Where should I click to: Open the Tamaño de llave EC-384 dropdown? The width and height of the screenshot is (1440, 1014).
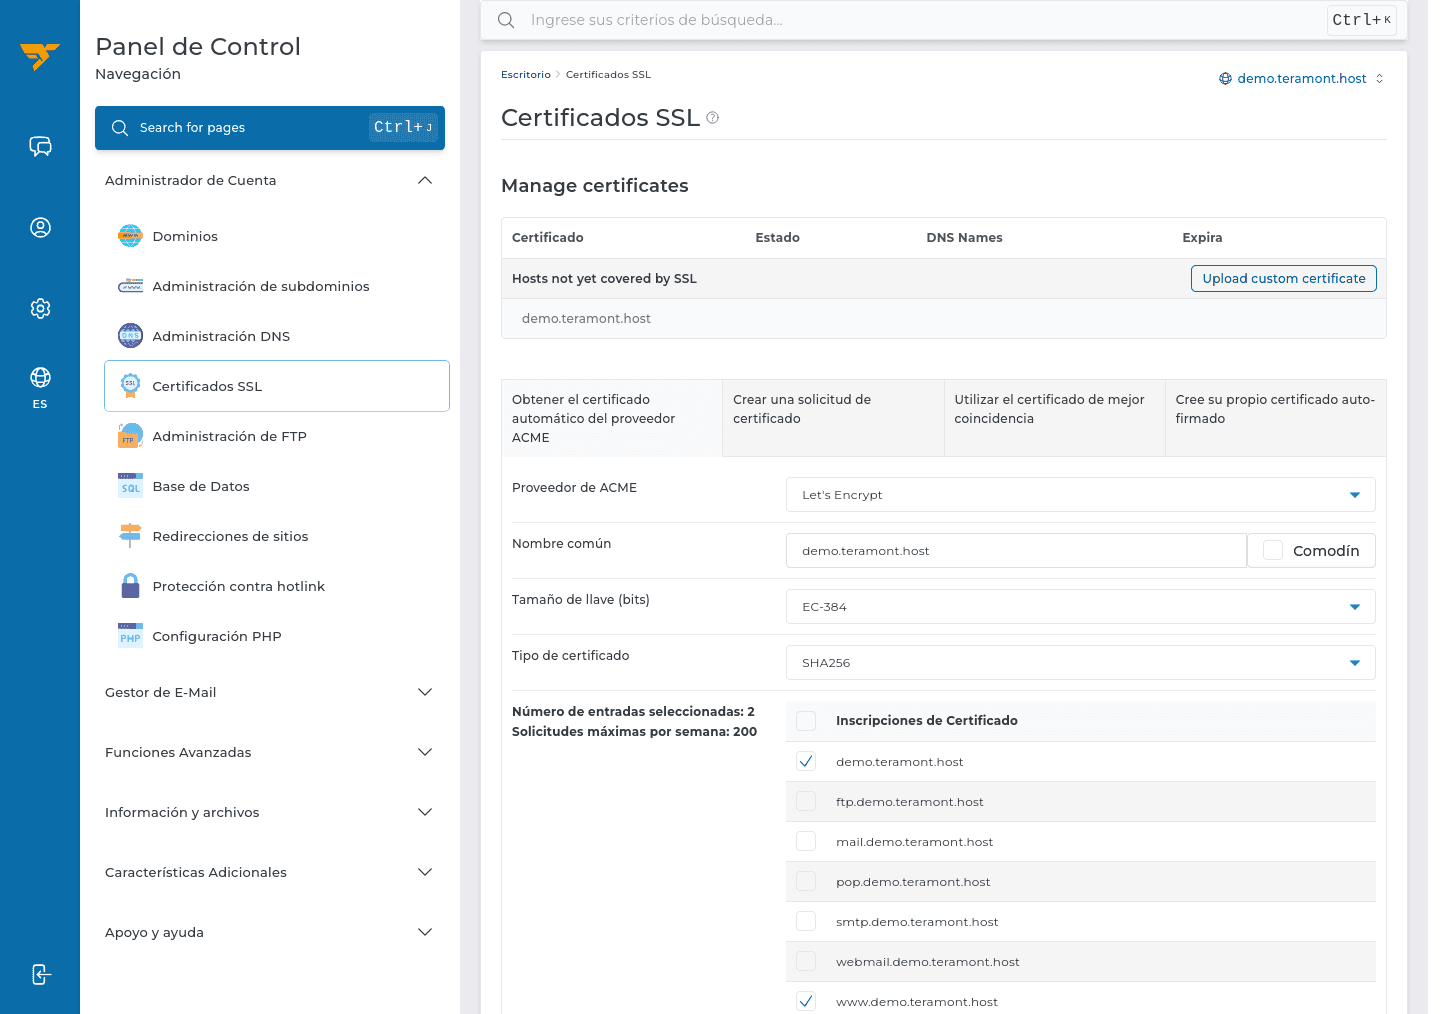1080,607
